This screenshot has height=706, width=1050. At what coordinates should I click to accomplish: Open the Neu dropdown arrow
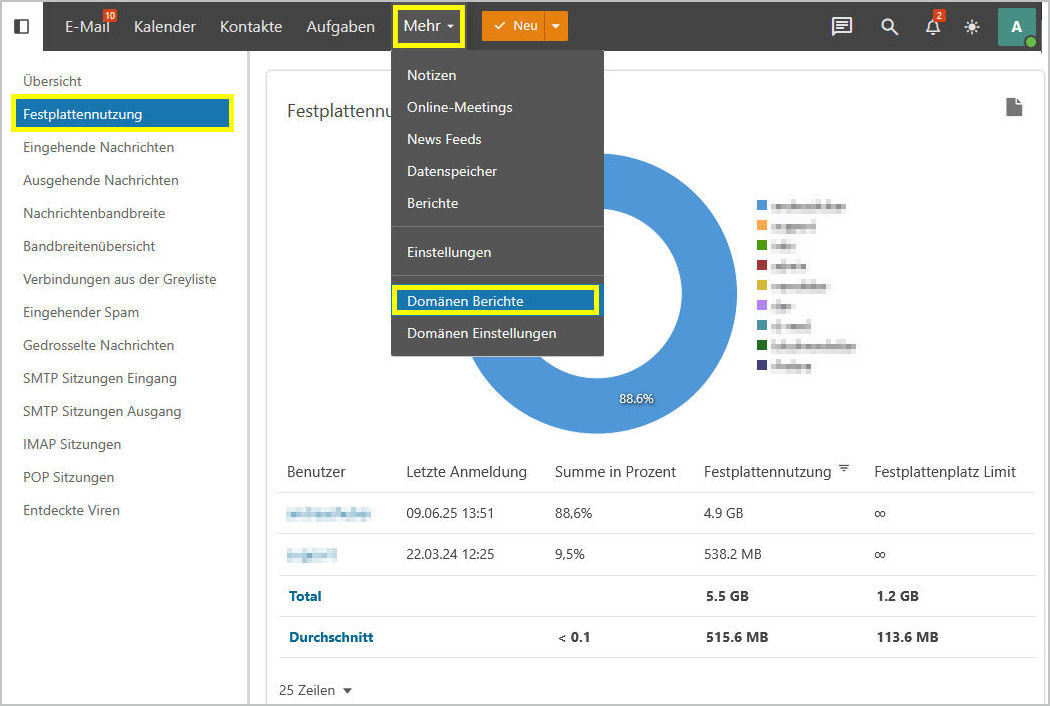(556, 26)
